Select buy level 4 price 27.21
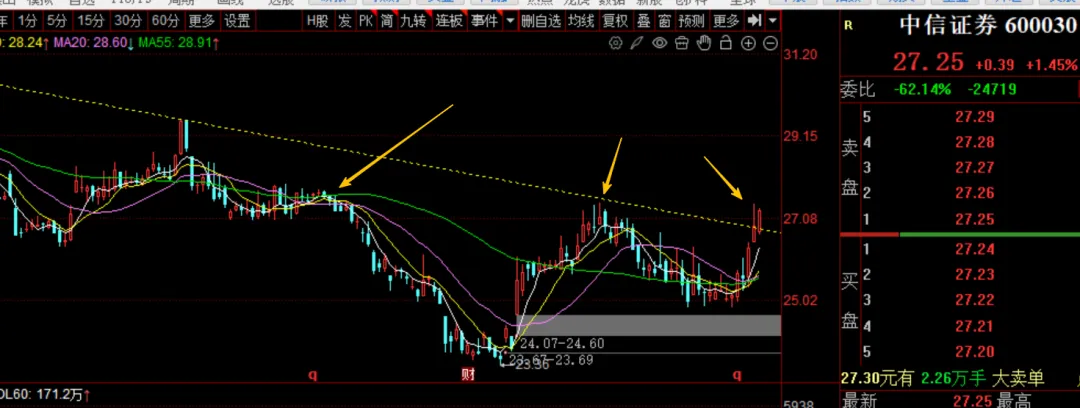 (975, 327)
